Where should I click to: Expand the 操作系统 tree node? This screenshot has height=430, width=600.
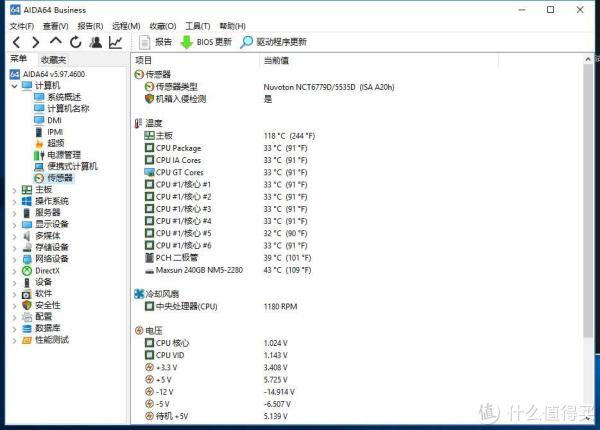15,202
